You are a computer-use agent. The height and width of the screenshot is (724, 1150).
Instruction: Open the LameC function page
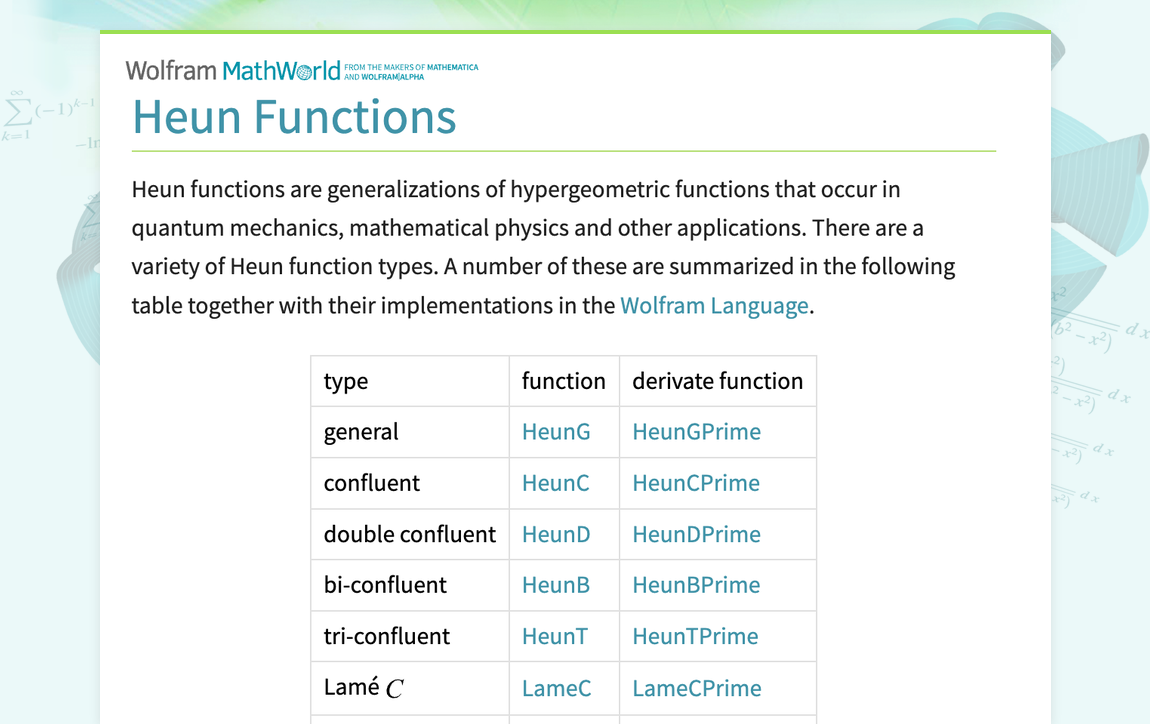[x=556, y=688]
